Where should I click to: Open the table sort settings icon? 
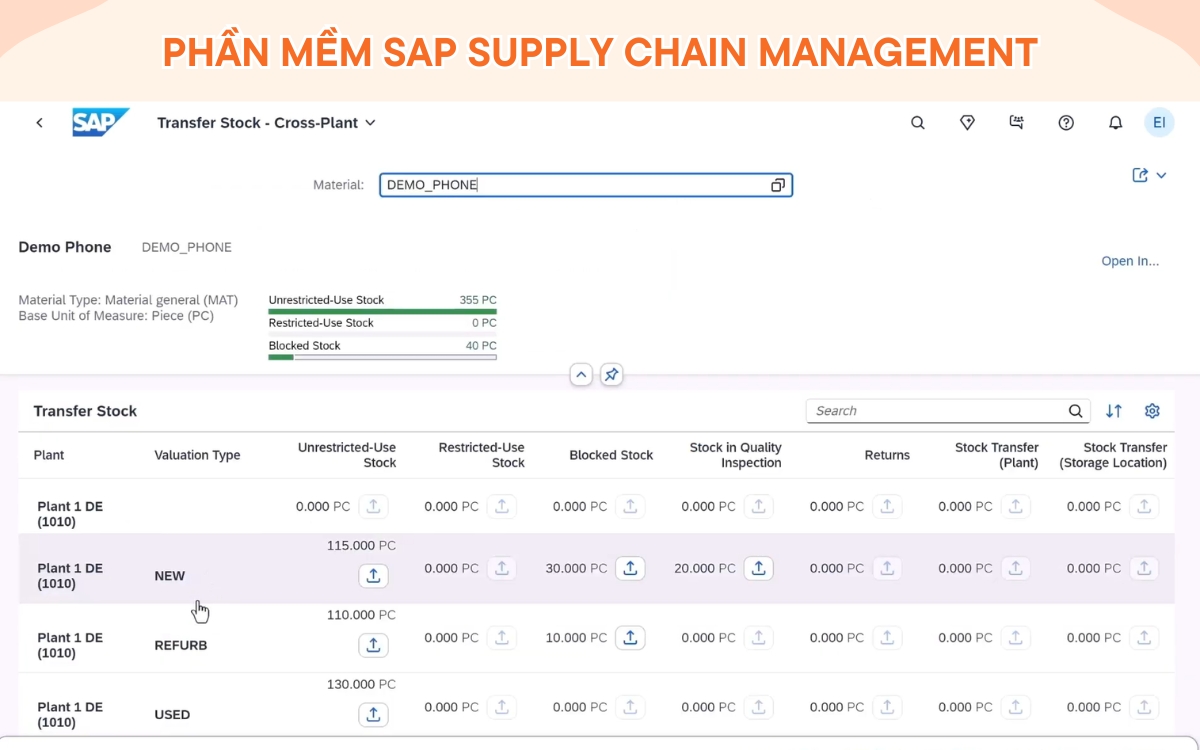click(x=1114, y=411)
